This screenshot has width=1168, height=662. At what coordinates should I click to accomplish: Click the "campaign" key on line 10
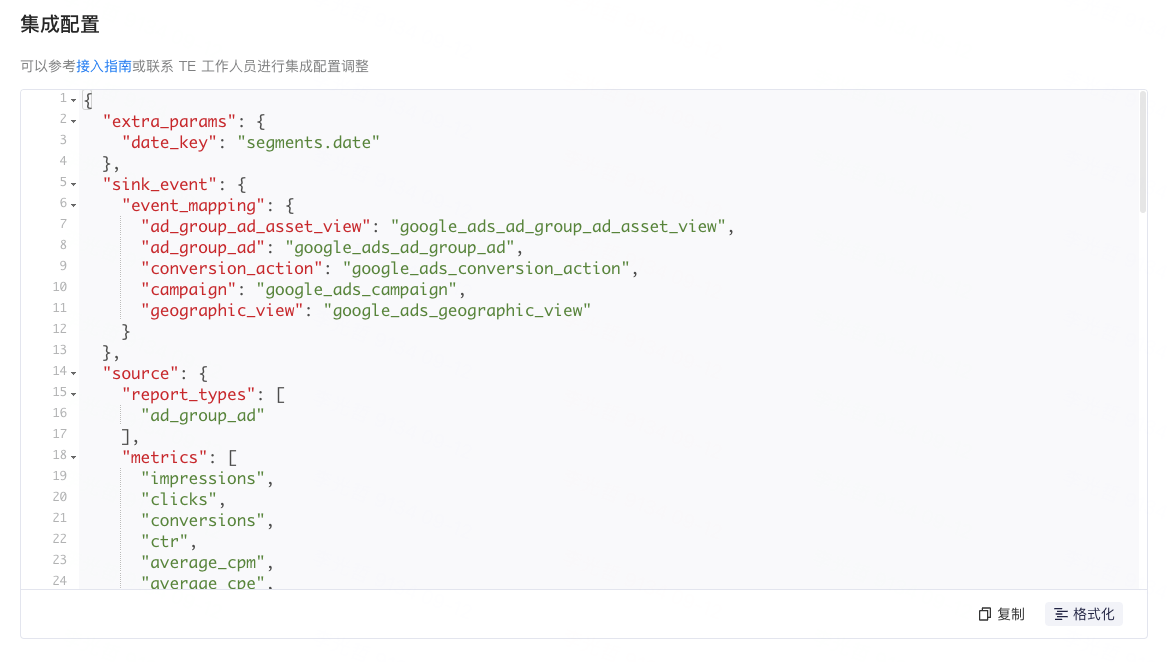pos(188,290)
